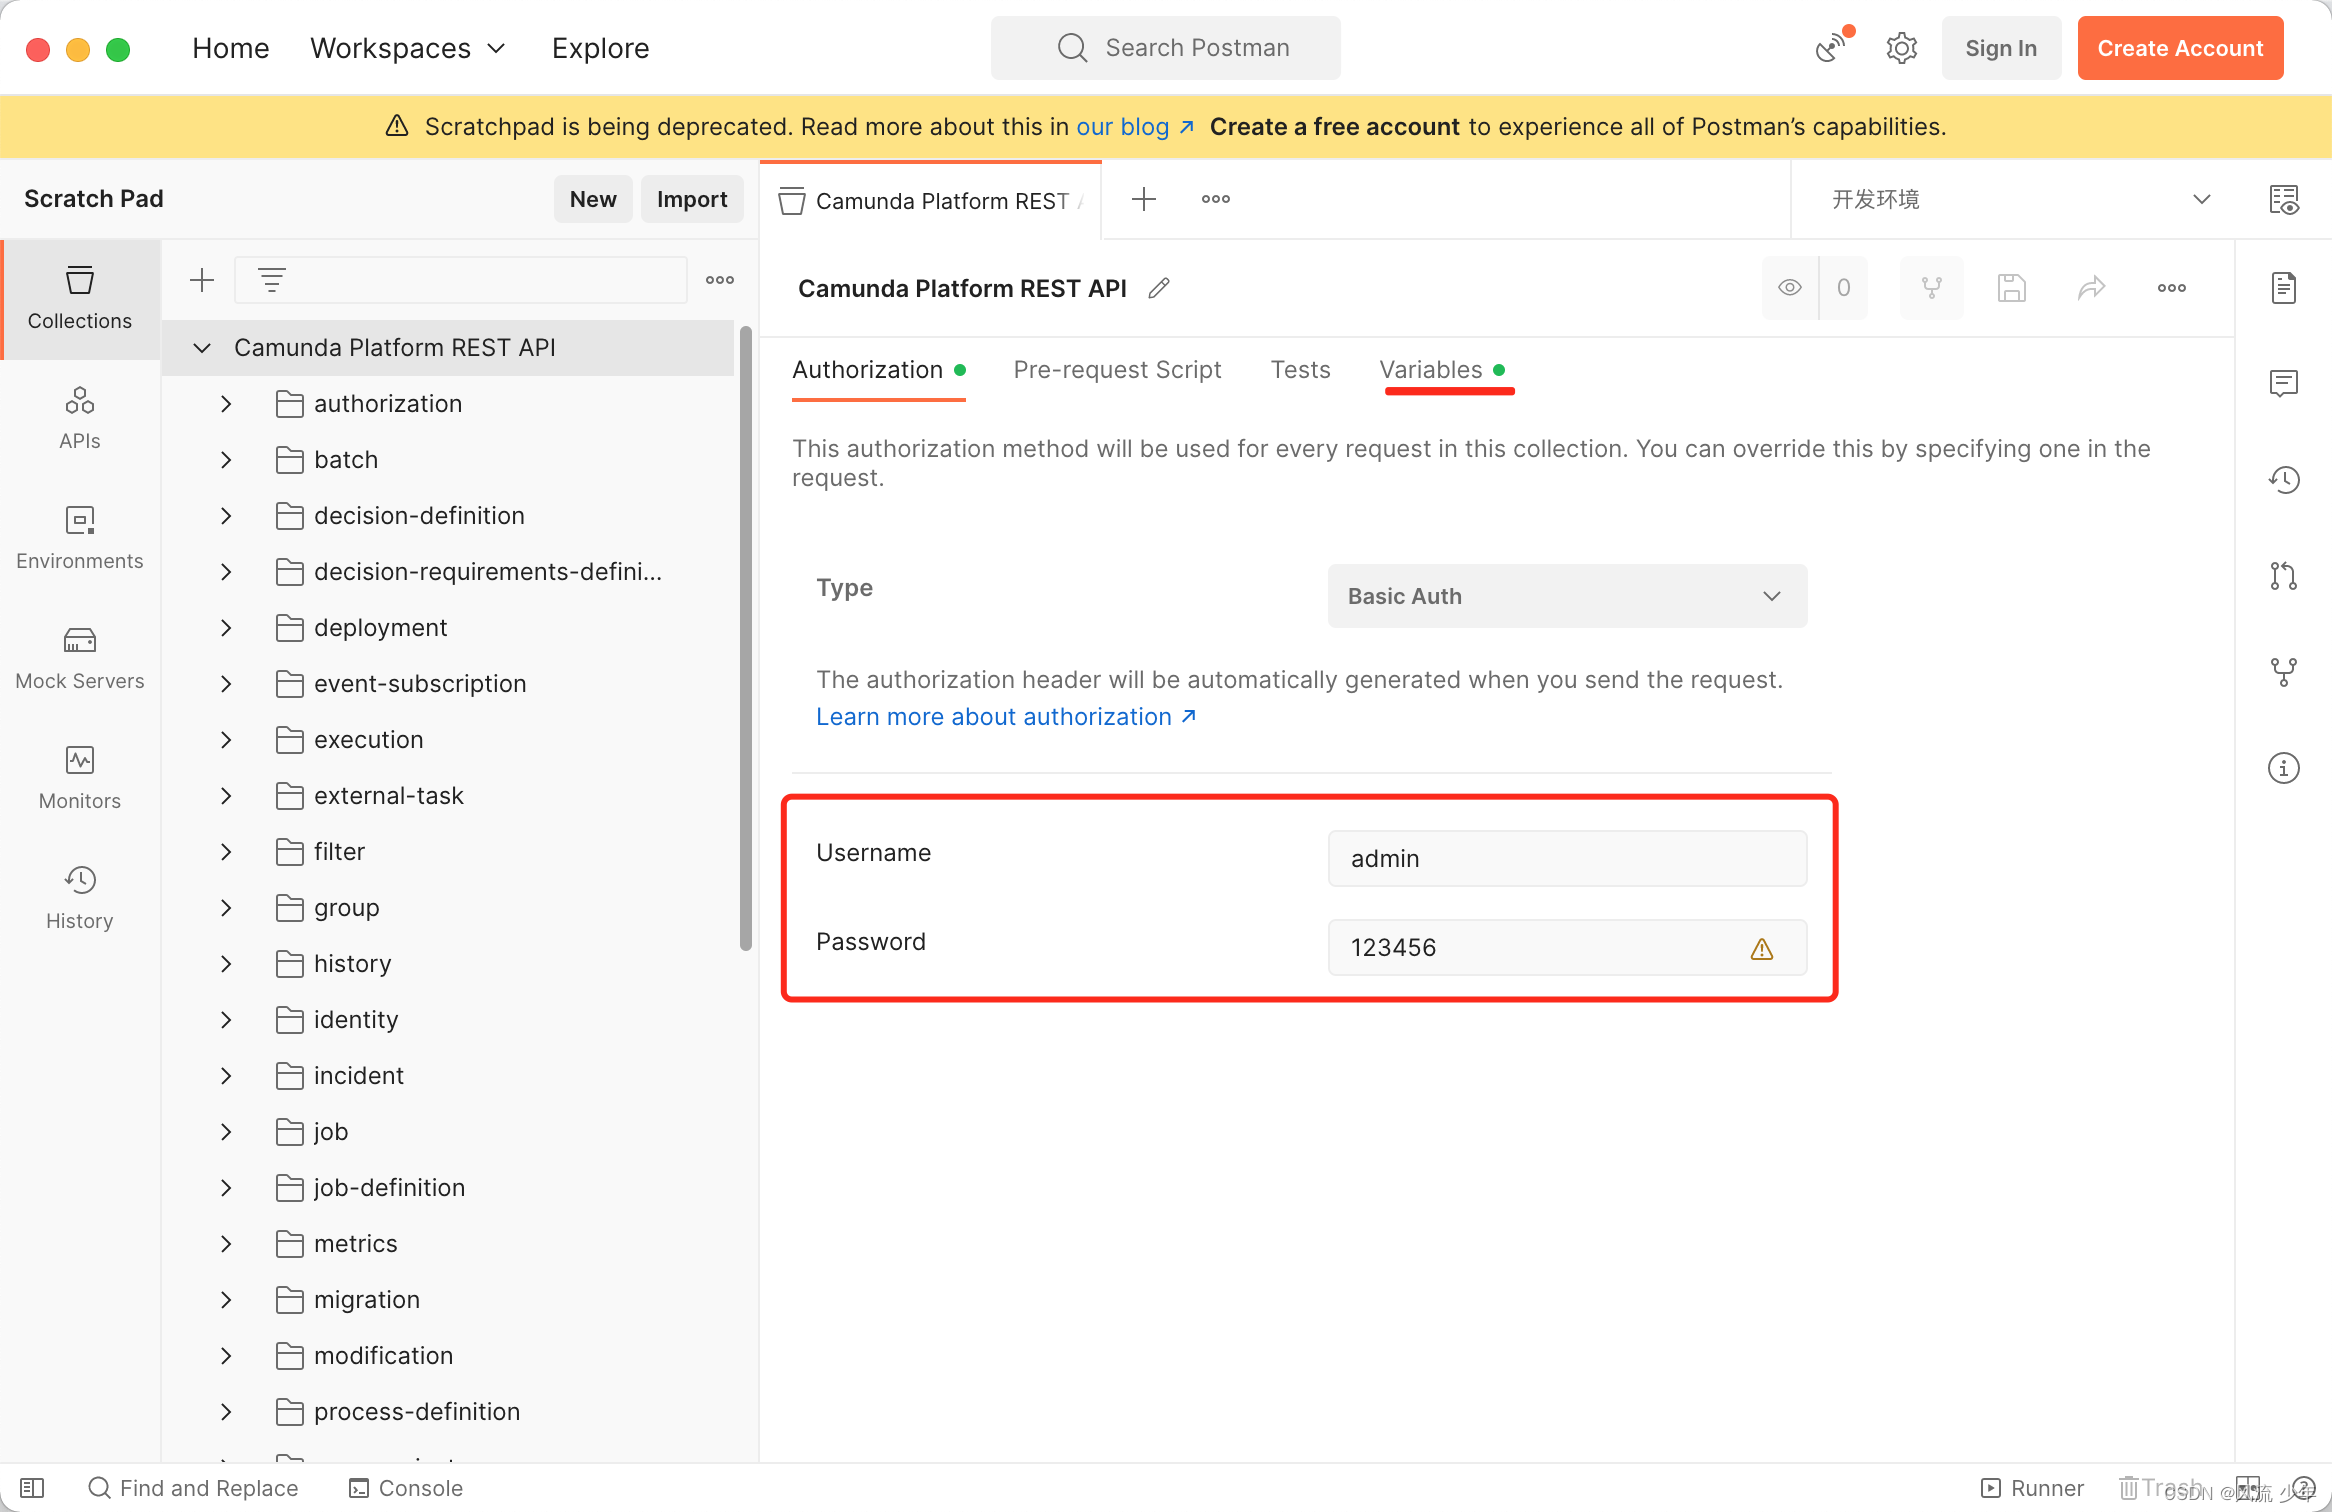
Task: Open Learn more about authorization link
Action: point(1005,717)
